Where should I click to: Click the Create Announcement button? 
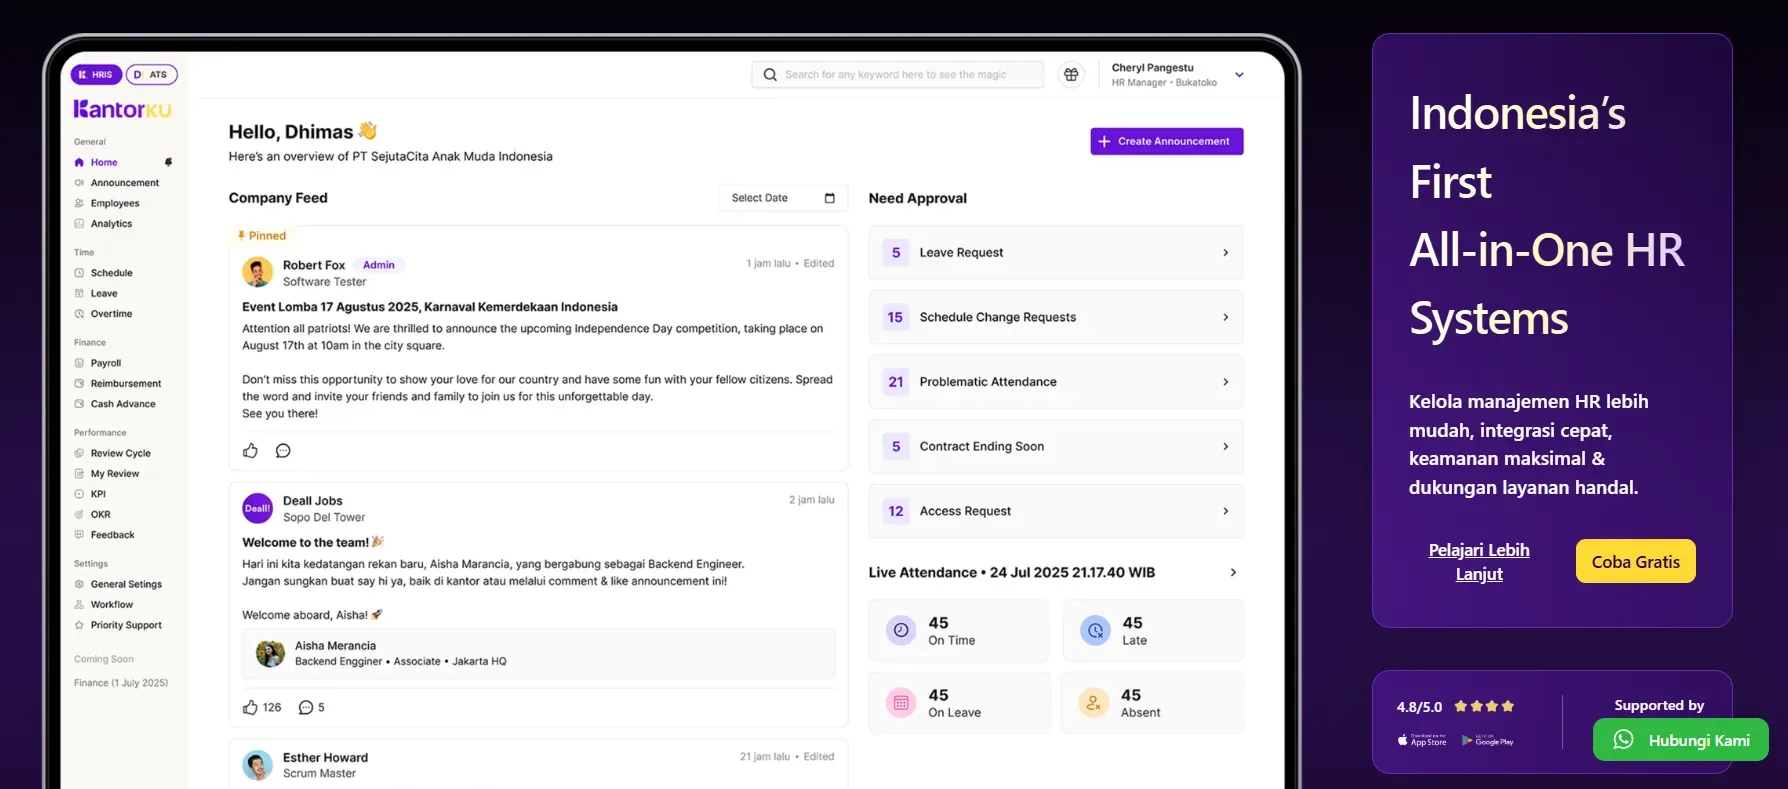click(x=1166, y=142)
